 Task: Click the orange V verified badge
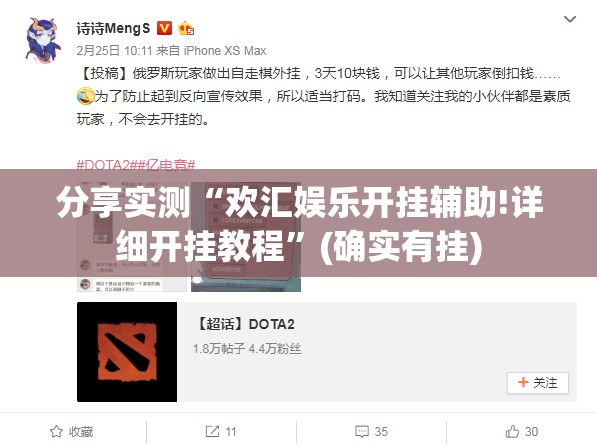[164, 28]
